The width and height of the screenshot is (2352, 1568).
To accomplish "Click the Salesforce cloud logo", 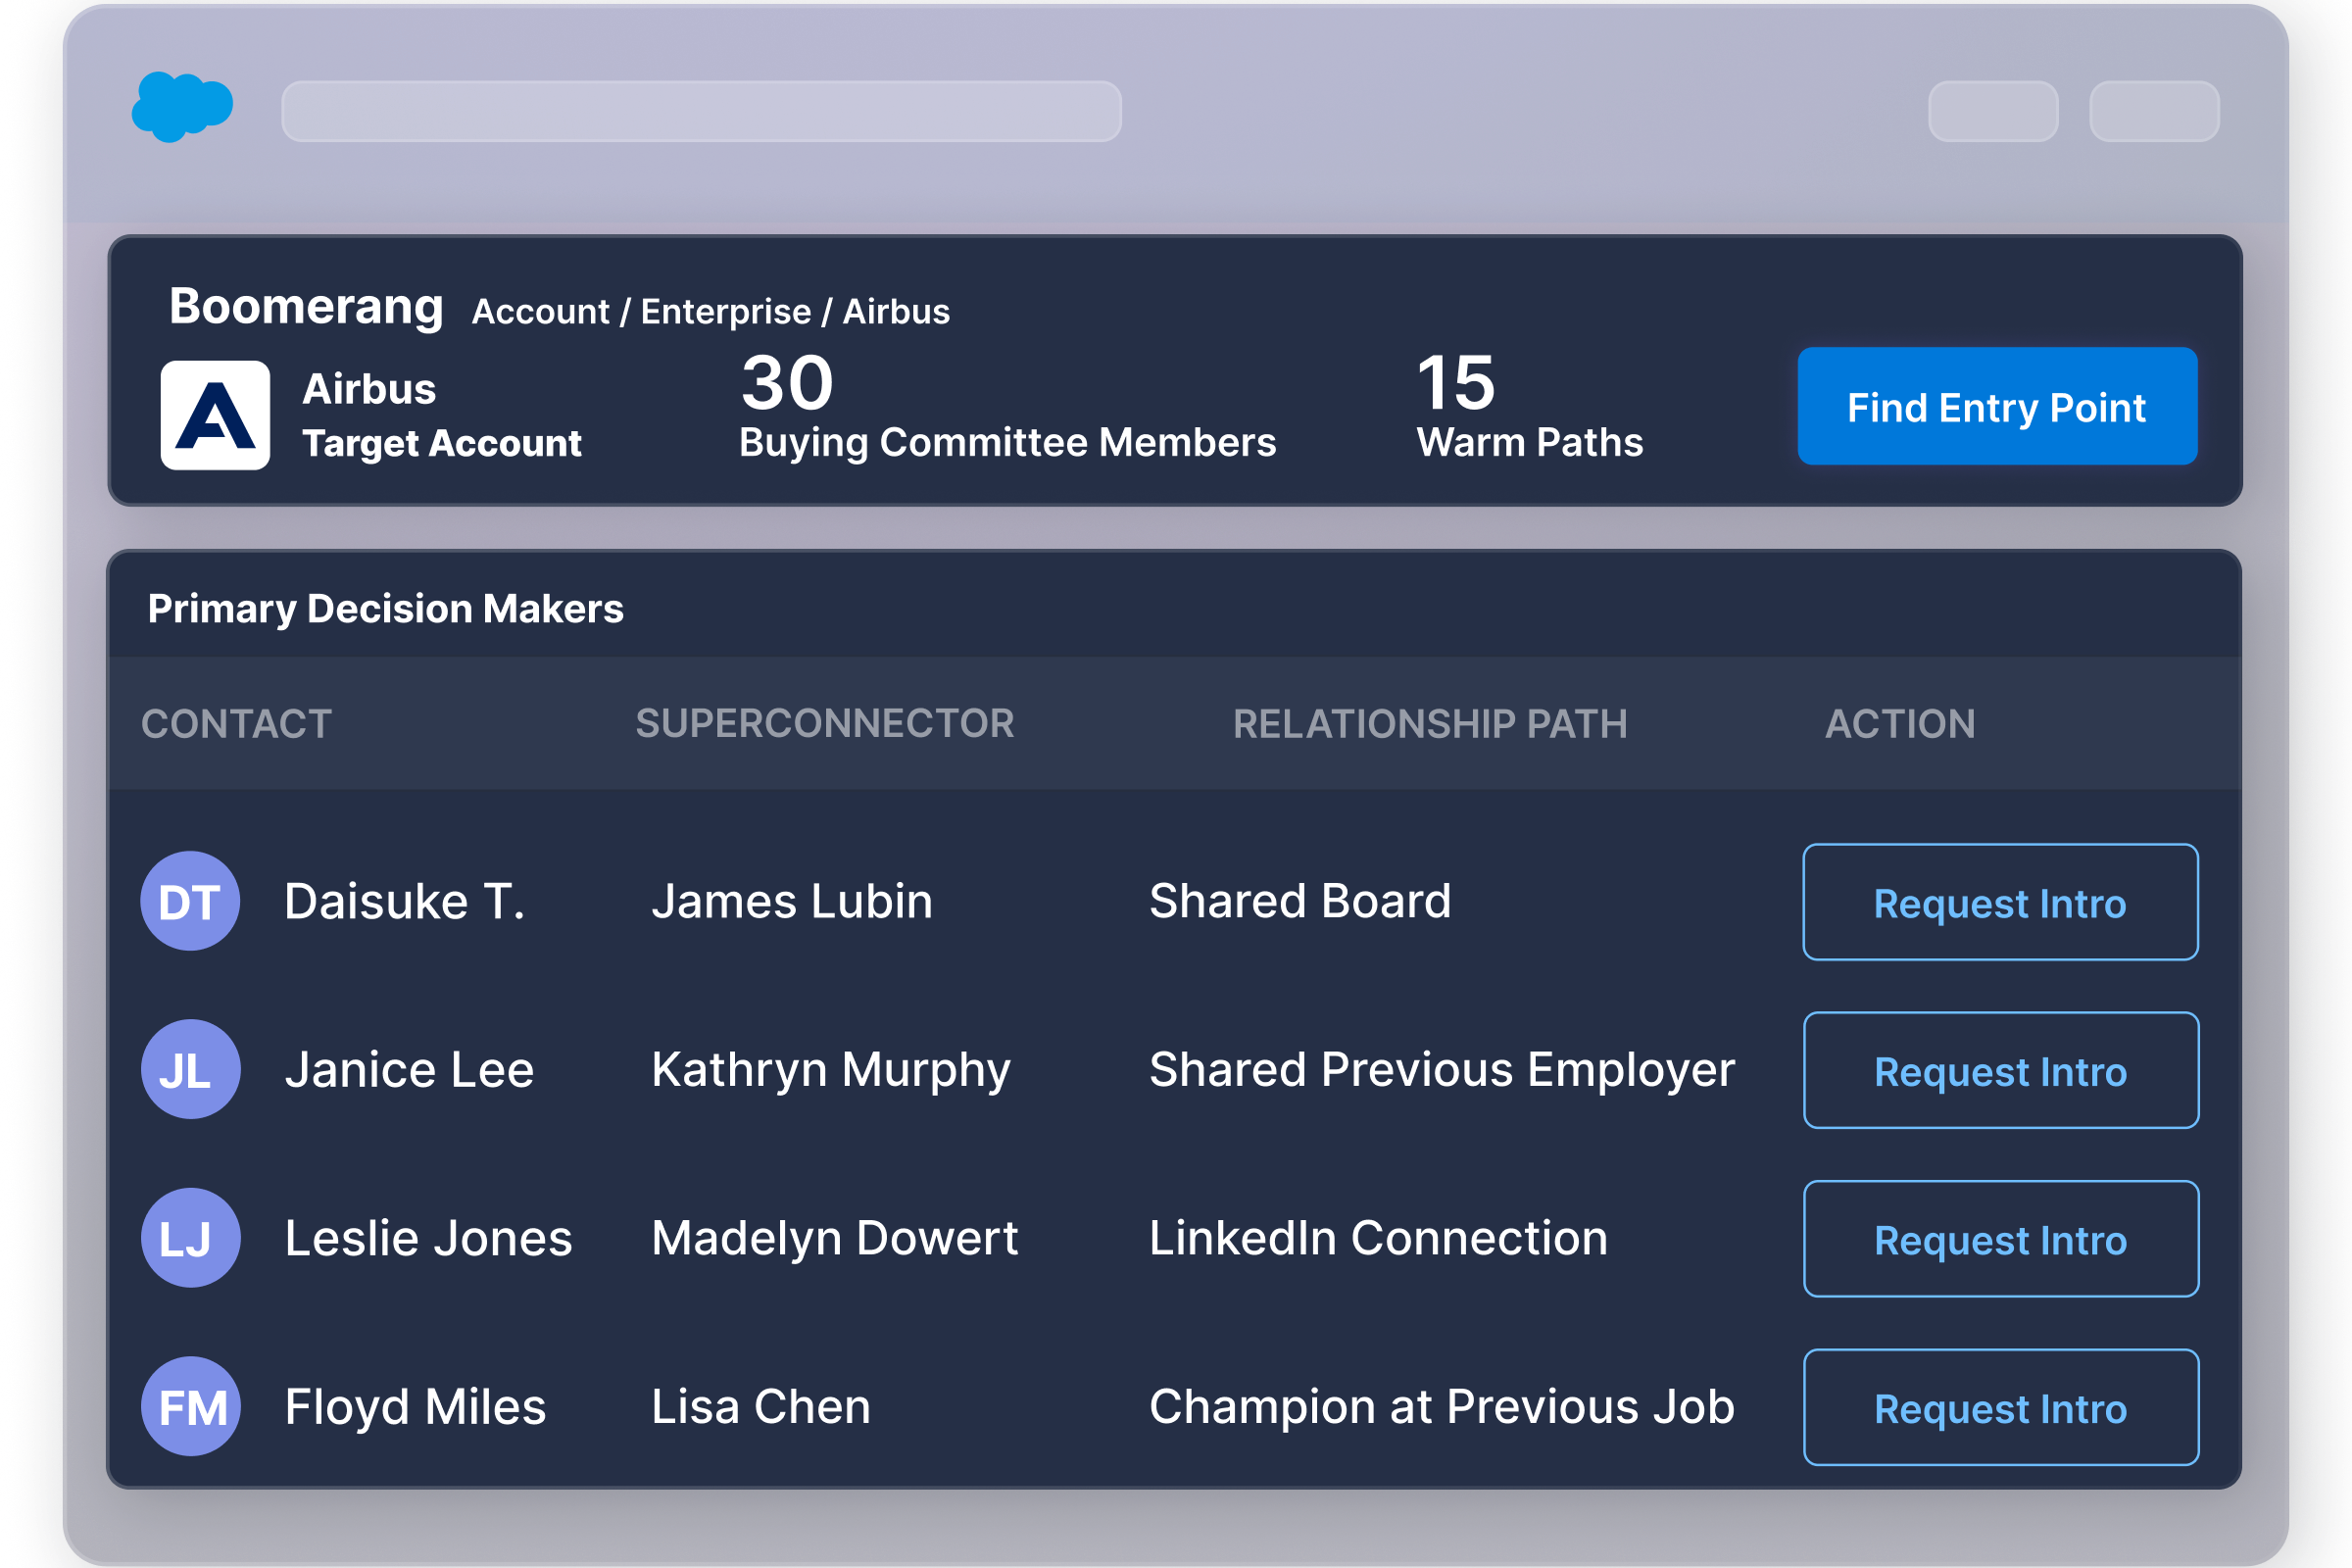I will [183, 107].
